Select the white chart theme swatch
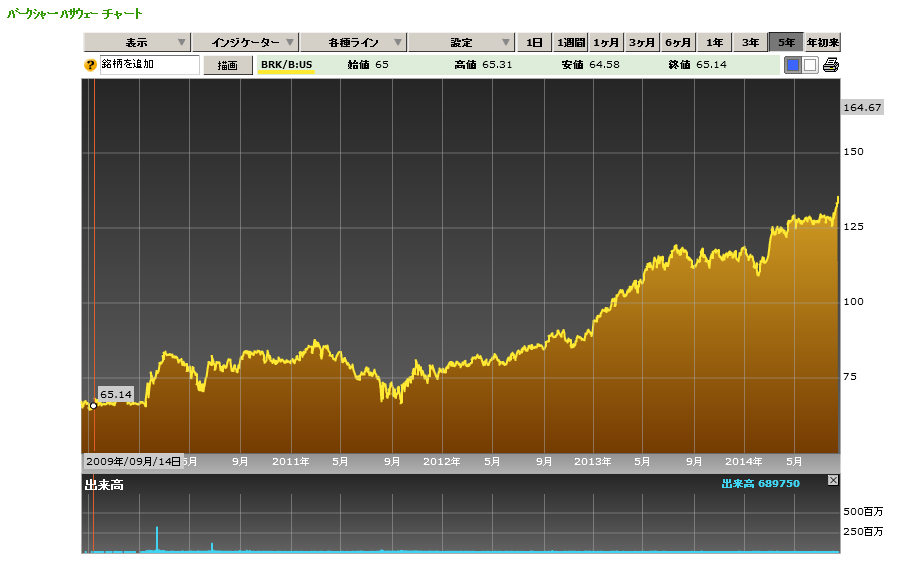This screenshot has height=578, width=898. pyautogui.click(x=810, y=65)
